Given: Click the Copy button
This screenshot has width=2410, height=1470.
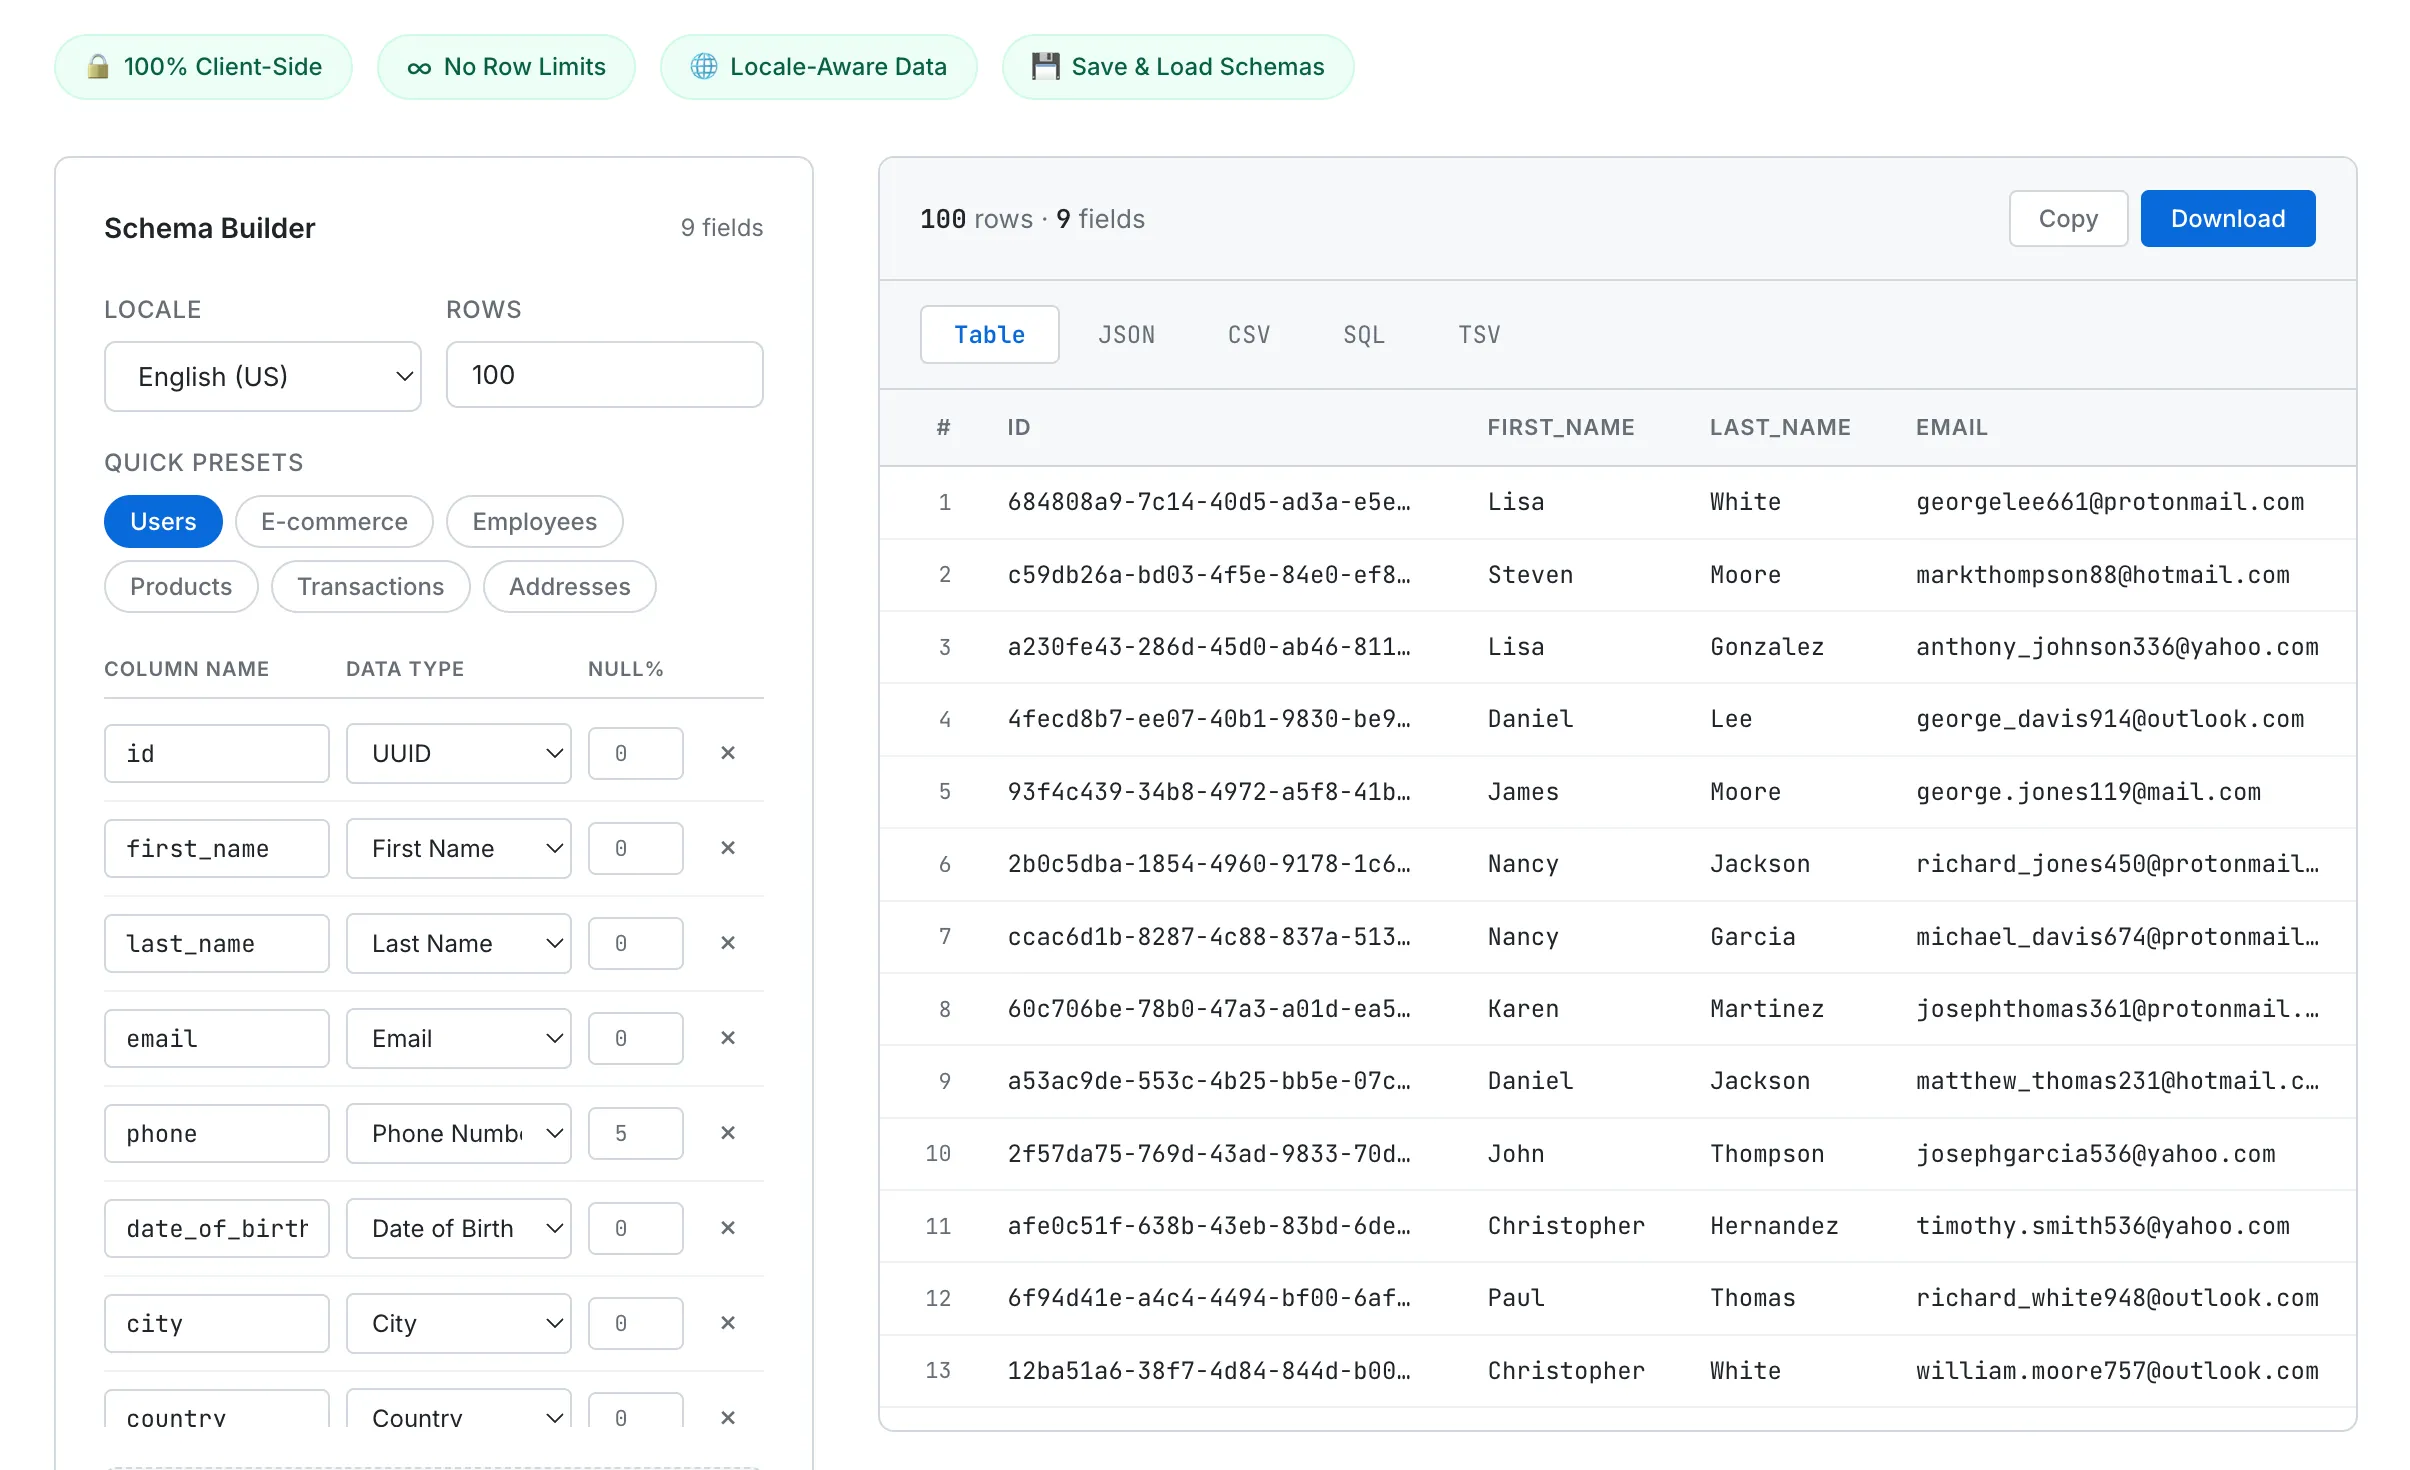Looking at the screenshot, I should [2068, 218].
